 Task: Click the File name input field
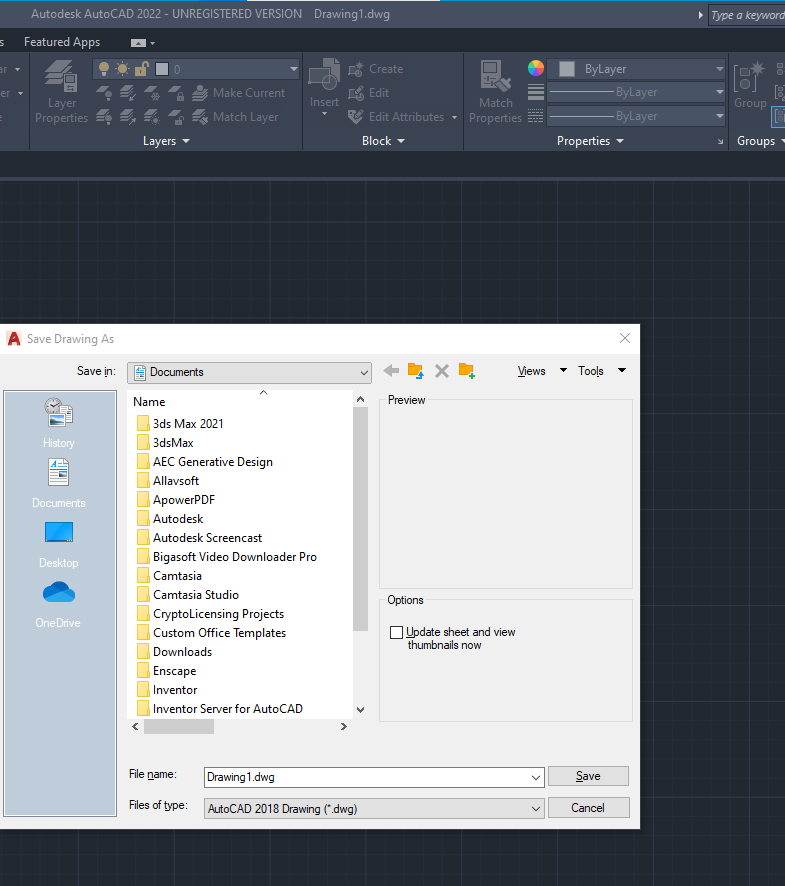point(365,777)
